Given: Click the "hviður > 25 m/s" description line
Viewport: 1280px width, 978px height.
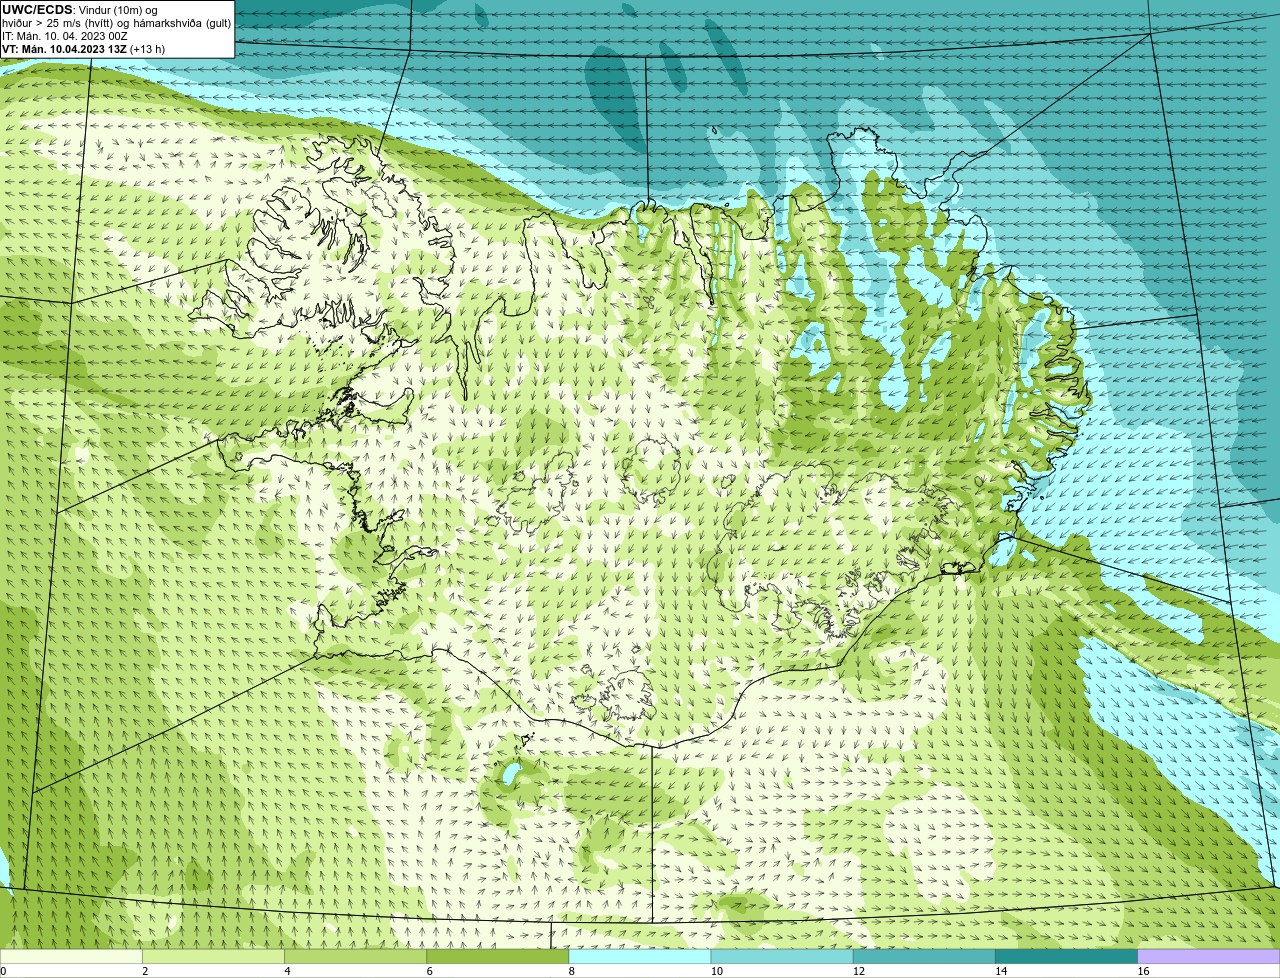Looking at the screenshot, I should pos(116,23).
